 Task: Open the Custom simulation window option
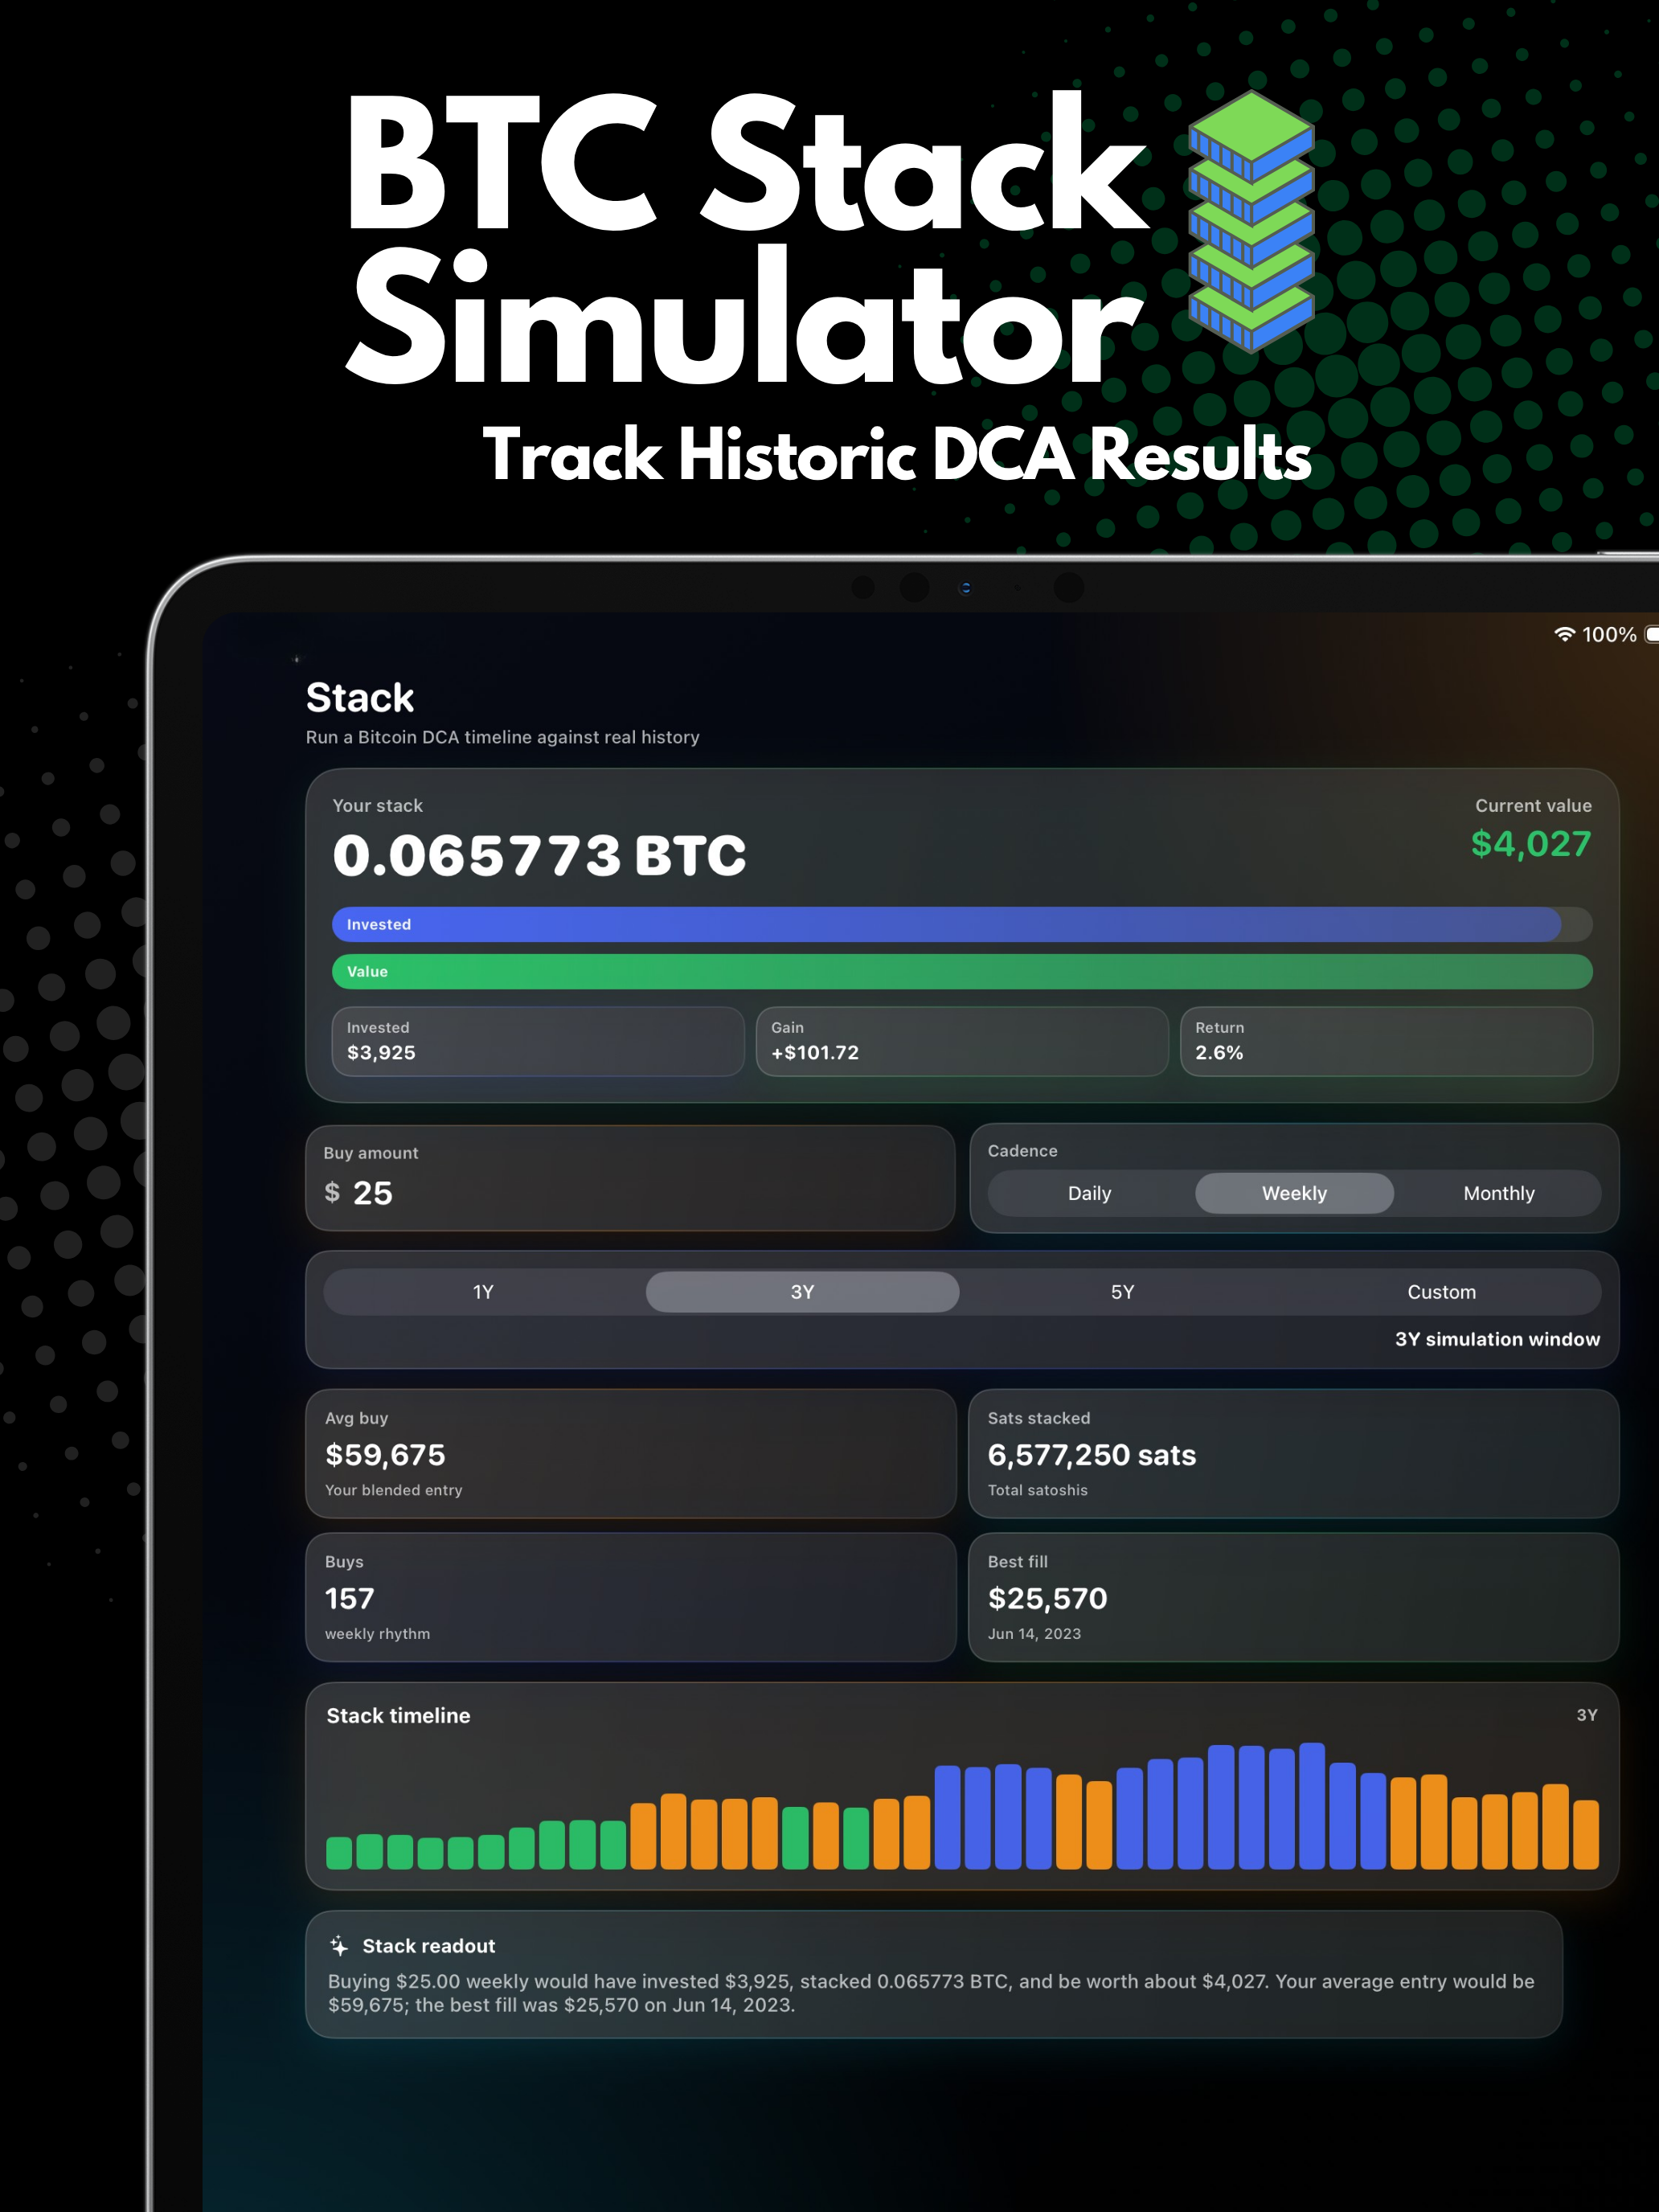coord(1441,1292)
